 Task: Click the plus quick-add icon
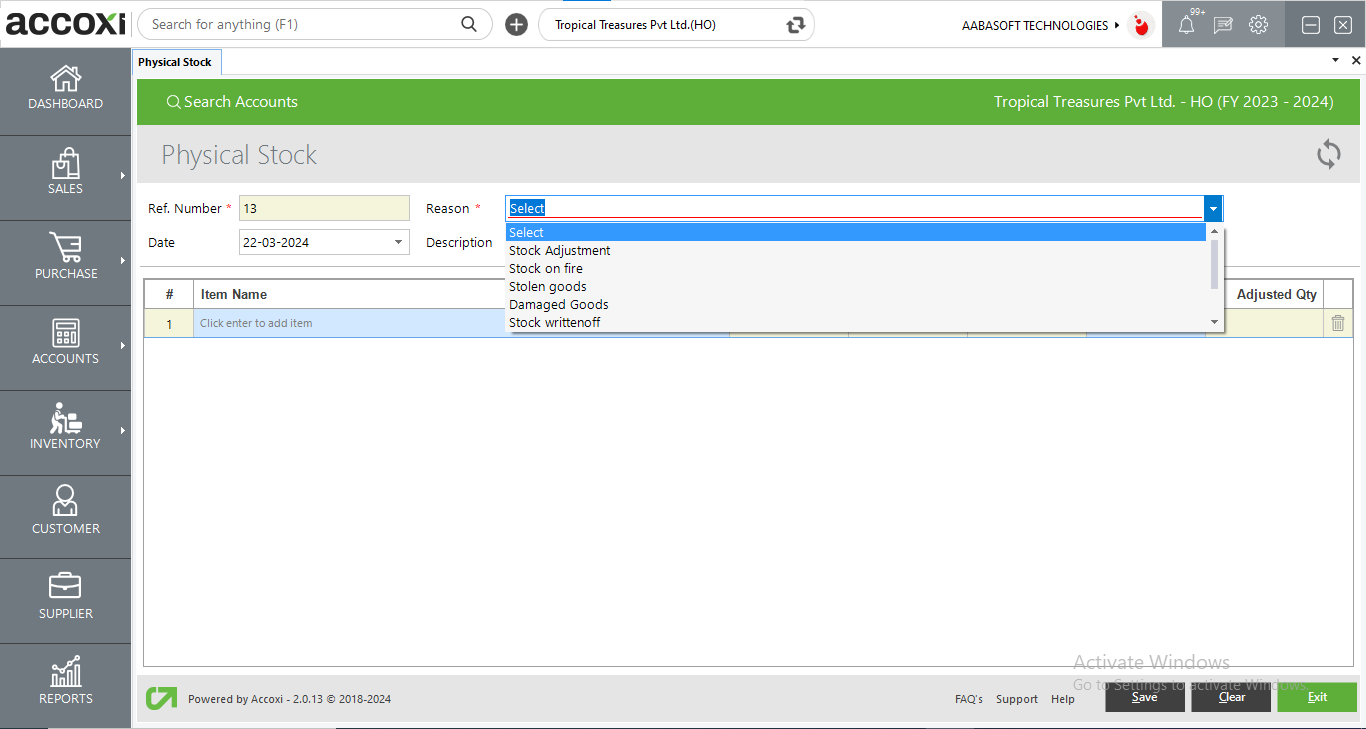pyautogui.click(x=516, y=25)
